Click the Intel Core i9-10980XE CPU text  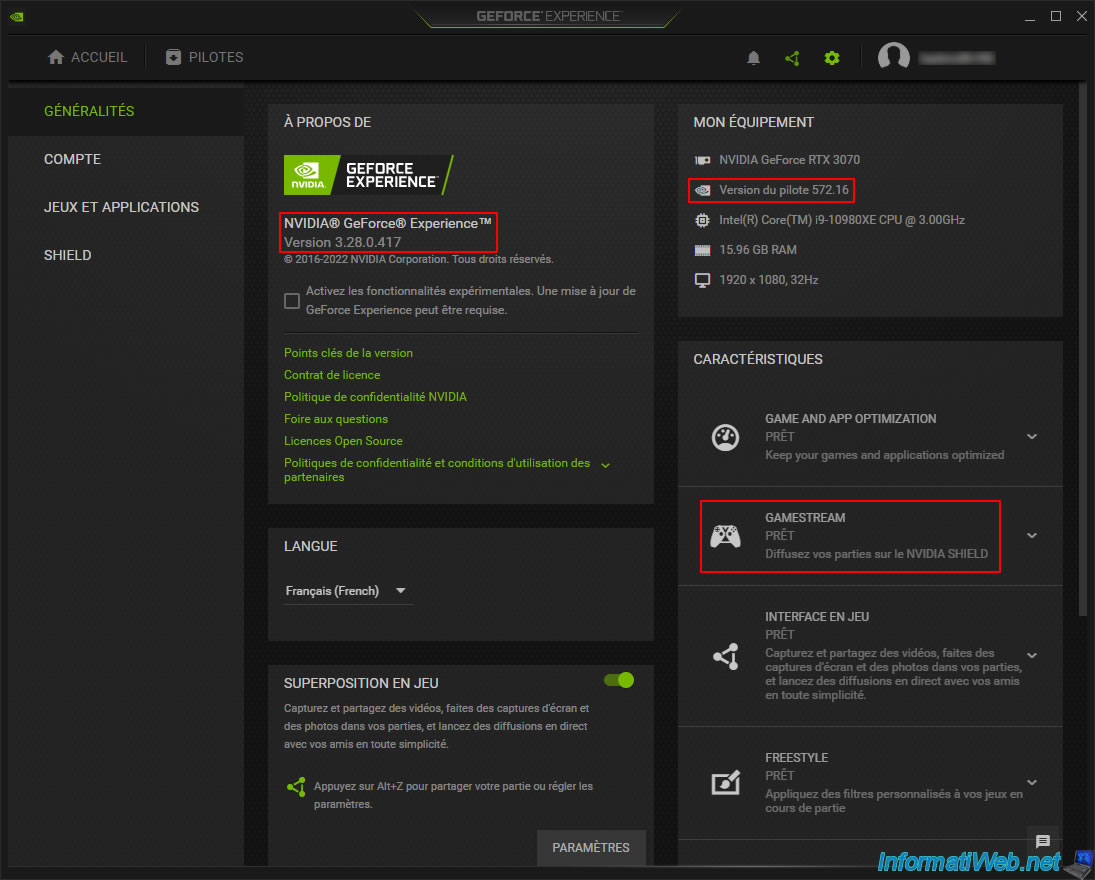(842, 220)
